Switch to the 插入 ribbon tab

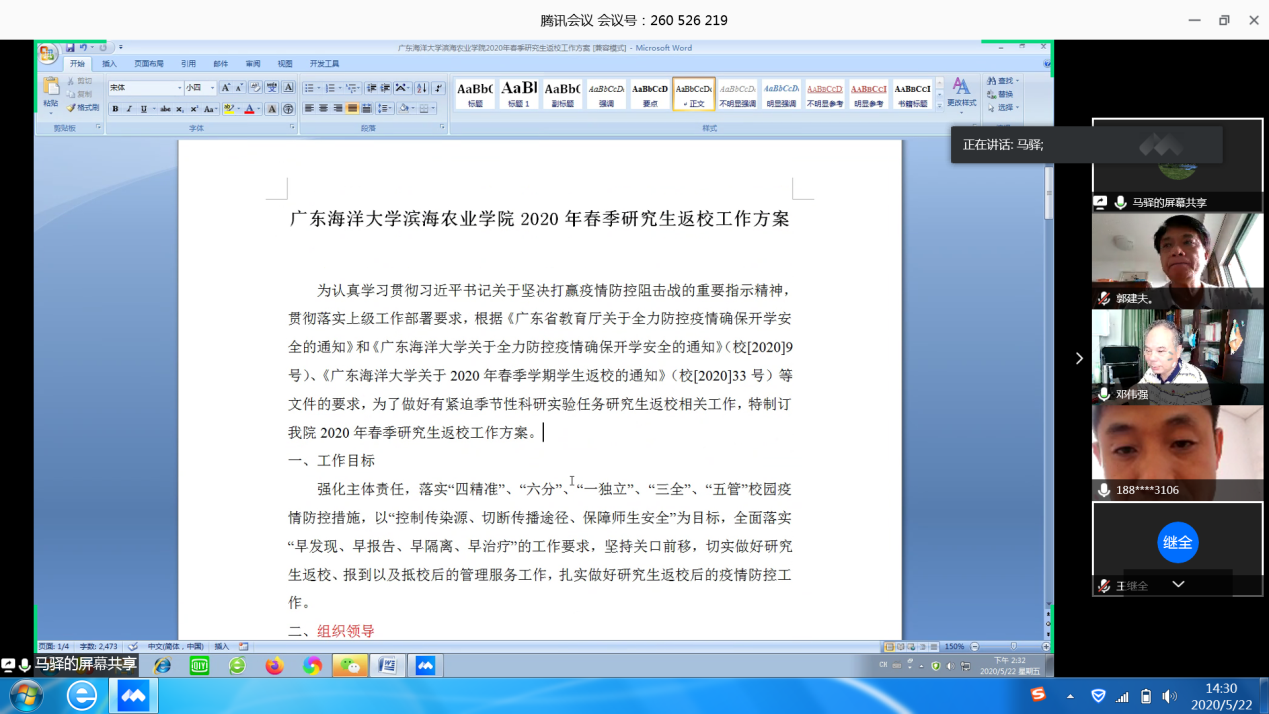pos(109,64)
